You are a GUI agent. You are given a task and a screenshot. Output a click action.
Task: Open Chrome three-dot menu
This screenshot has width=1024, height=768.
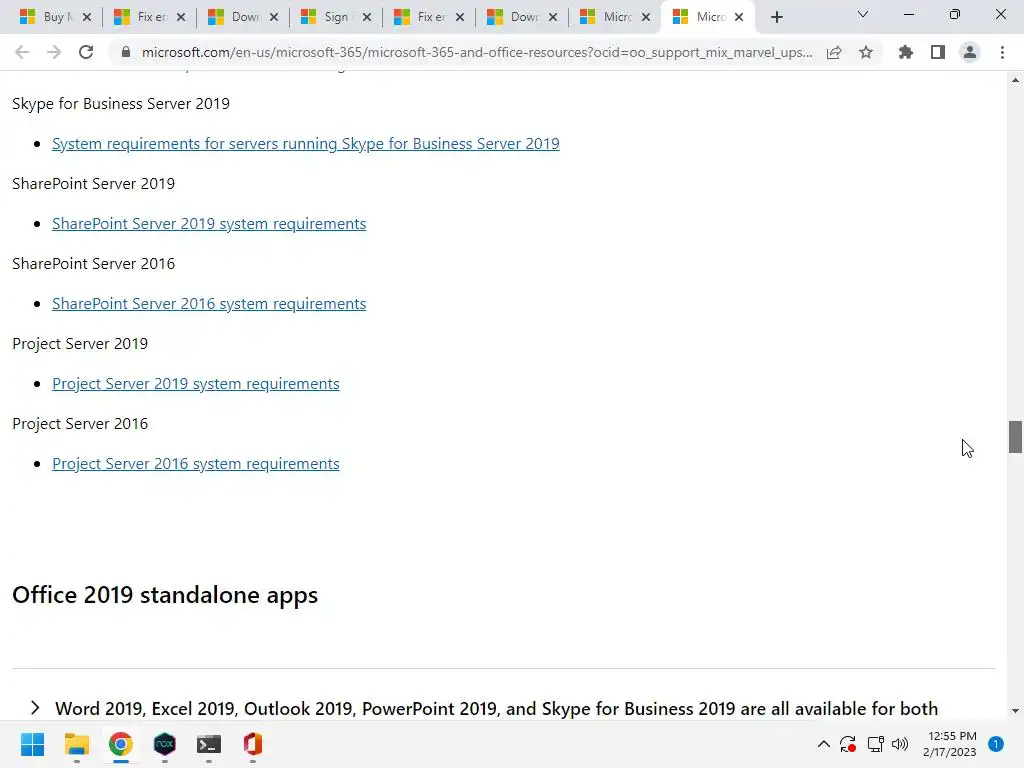click(1002, 52)
